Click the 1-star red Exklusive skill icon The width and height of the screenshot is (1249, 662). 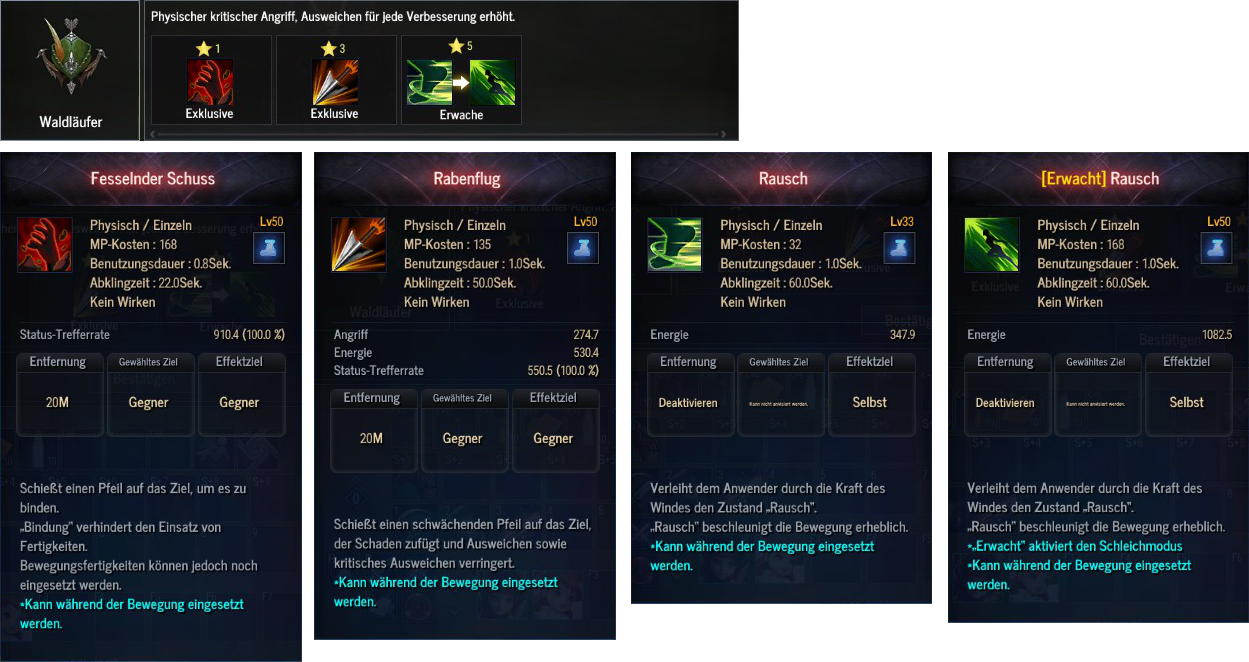pyautogui.click(x=210, y=82)
